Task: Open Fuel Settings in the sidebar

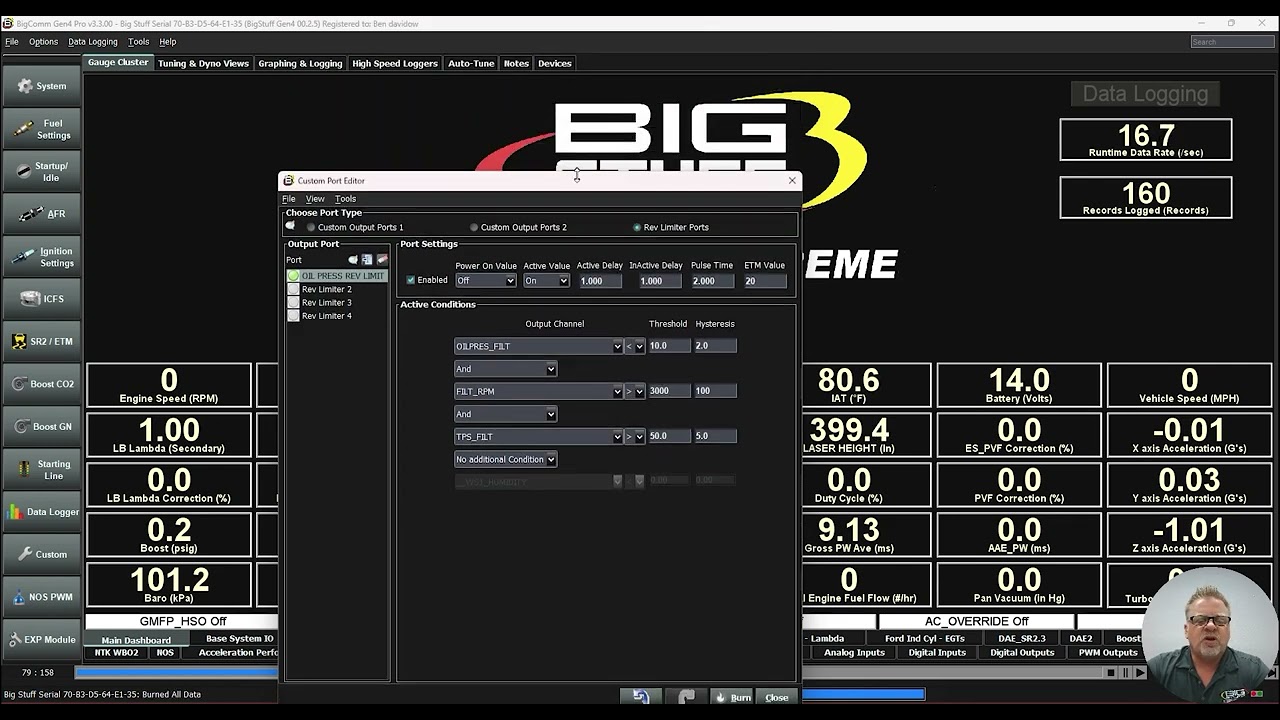Action: click(41, 129)
